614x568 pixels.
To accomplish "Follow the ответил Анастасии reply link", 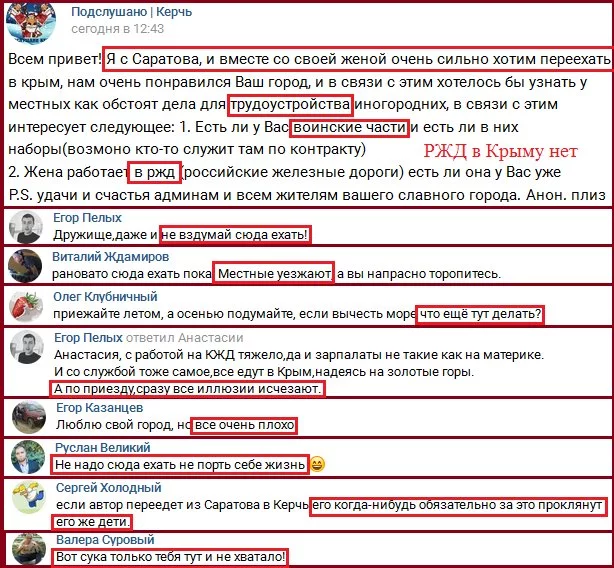I will click(184, 338).
